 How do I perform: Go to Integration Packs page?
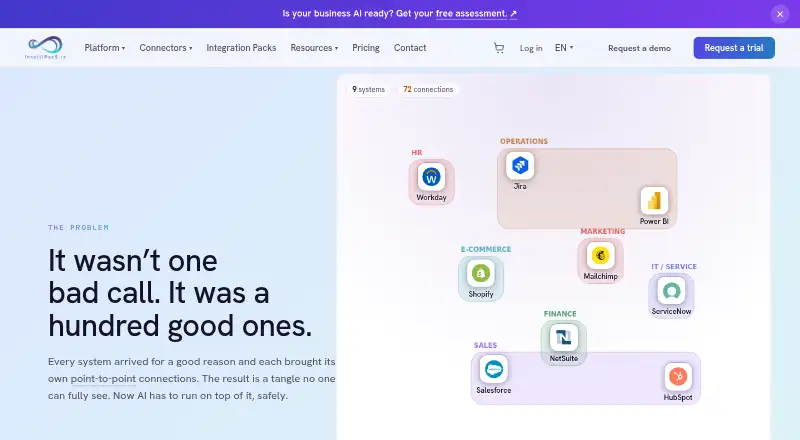pyautogui.click(x=241, y=48)
